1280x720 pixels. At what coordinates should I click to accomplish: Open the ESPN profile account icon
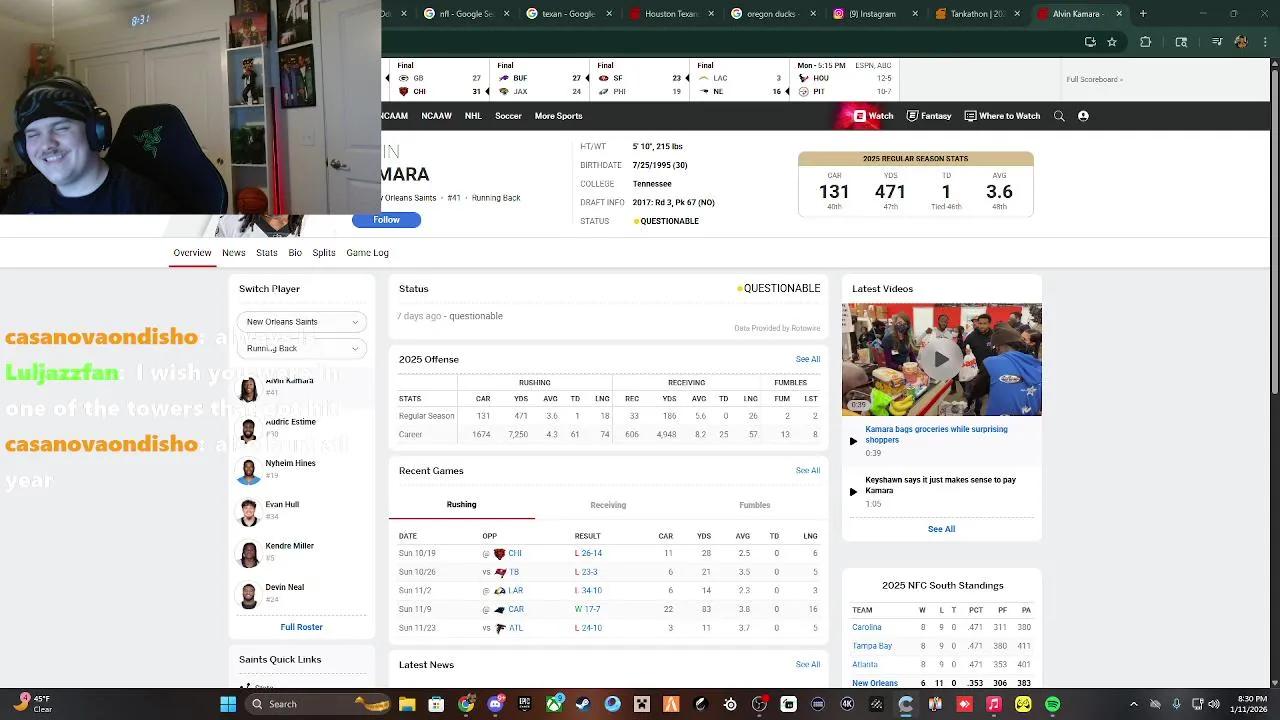1083,116
